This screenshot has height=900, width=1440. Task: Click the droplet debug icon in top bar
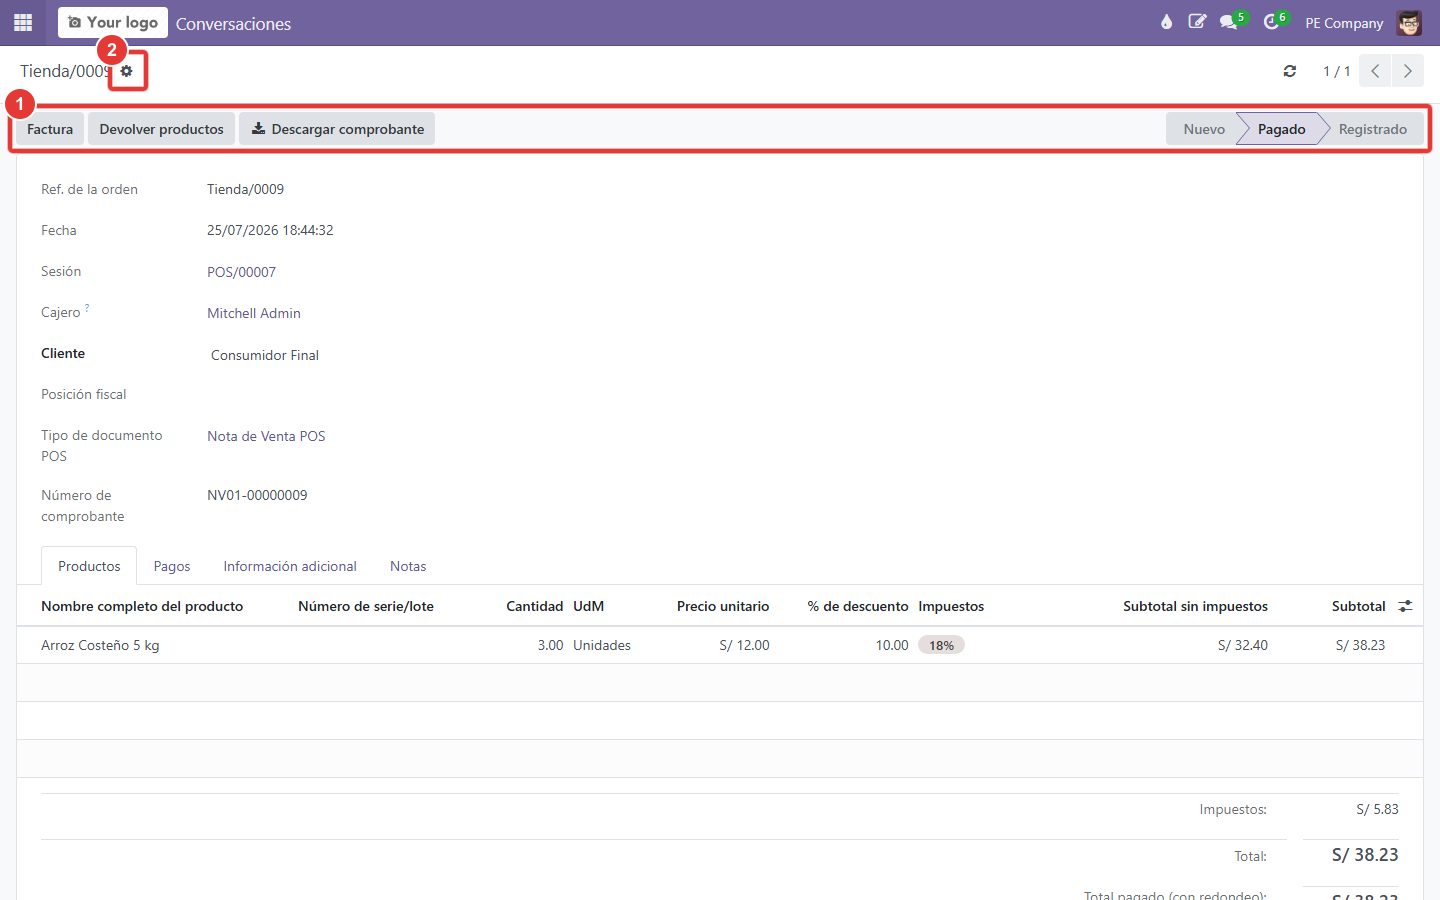point(1166,22)
